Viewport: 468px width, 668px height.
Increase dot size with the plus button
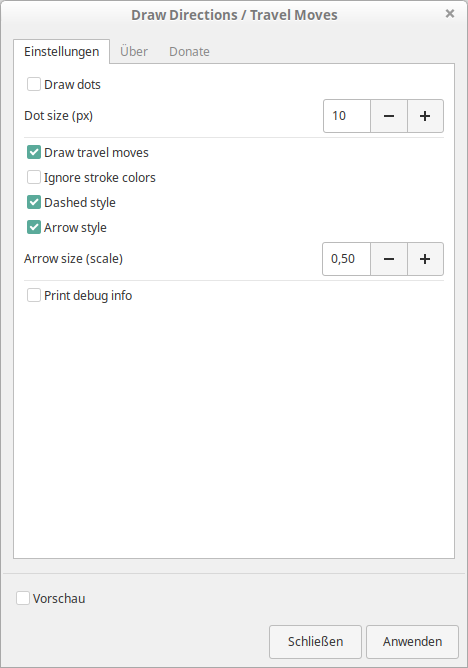(x=425, y=116)
